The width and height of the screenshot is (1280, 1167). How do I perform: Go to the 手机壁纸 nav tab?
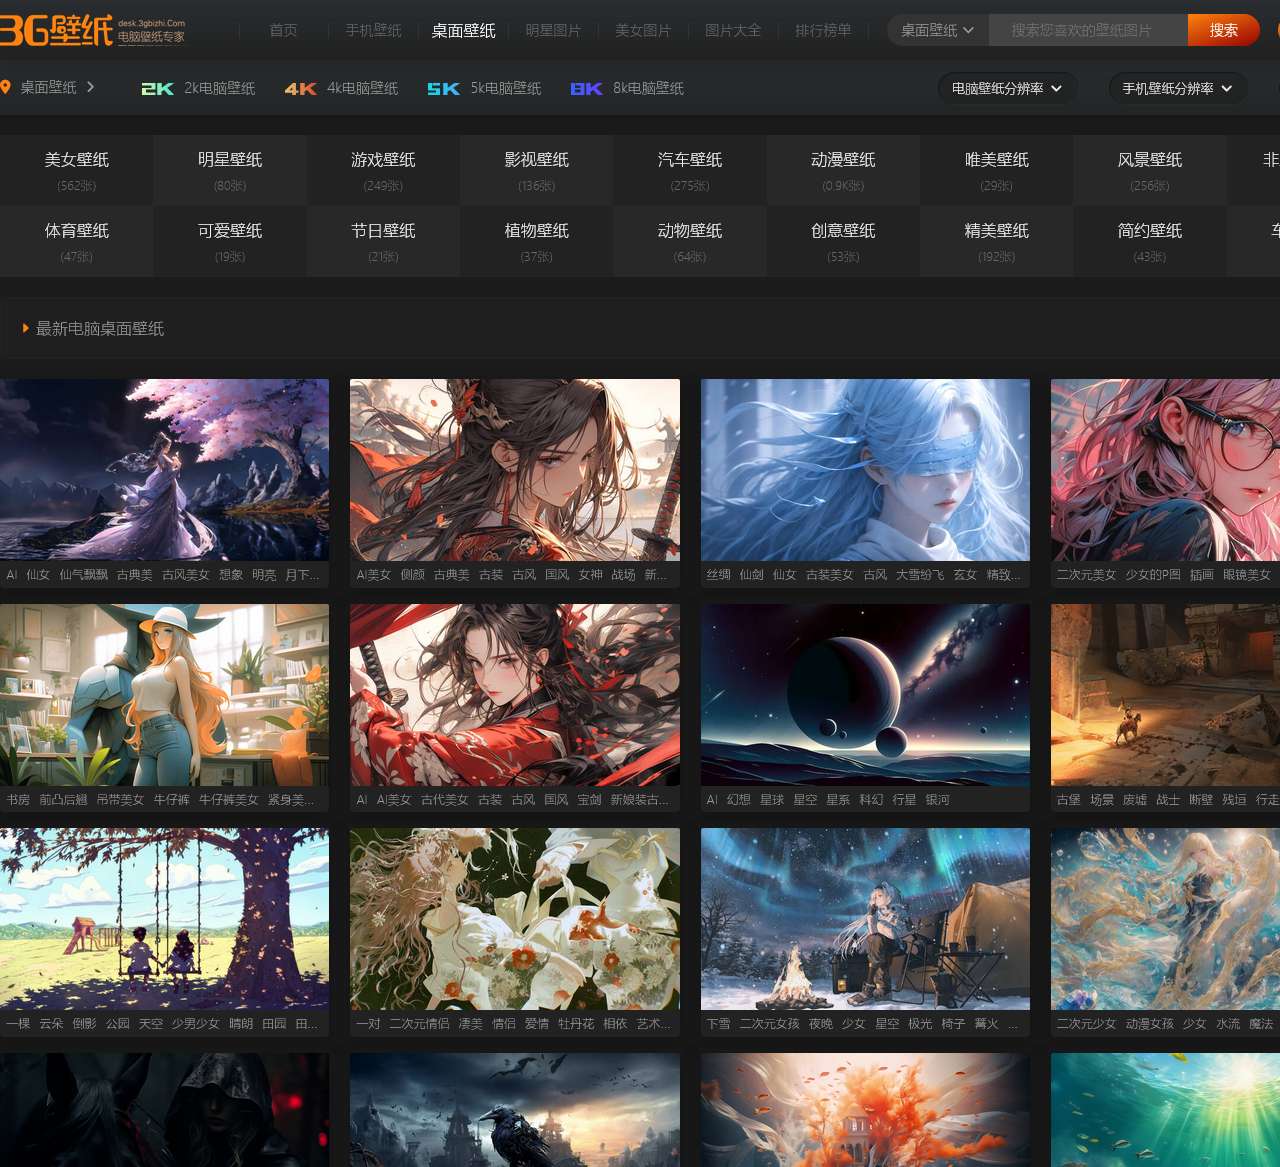(373, 31)
